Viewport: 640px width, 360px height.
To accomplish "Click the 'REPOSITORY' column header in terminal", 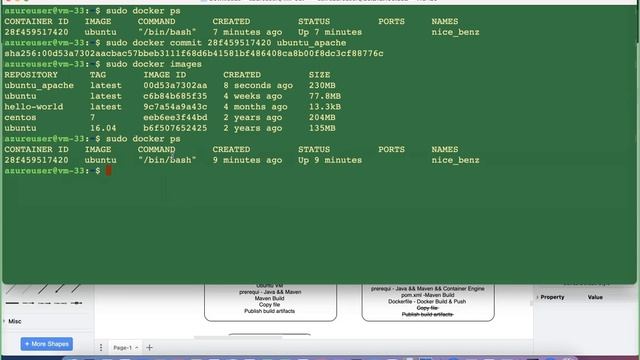I will (31, 75).
